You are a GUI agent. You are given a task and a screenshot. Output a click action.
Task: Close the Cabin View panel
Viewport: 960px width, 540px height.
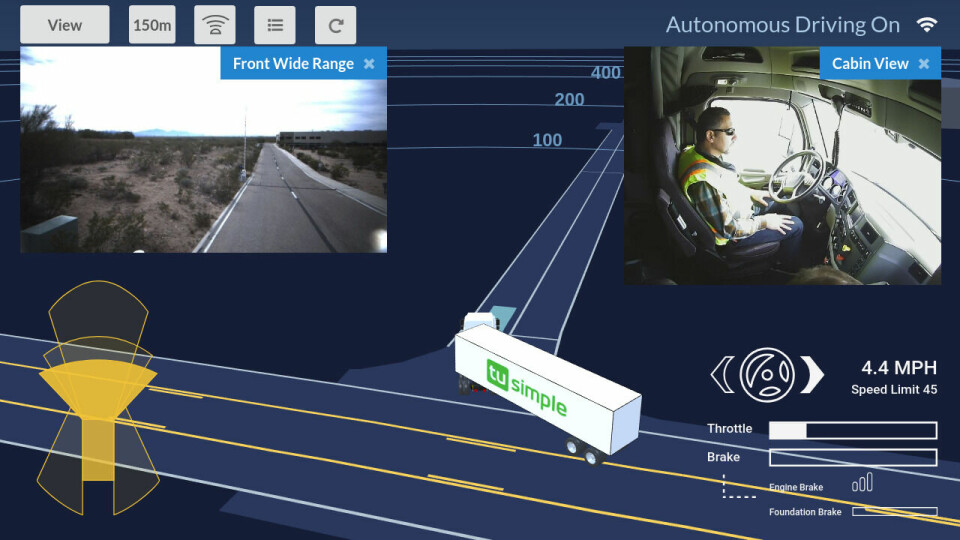pos(924,64)
